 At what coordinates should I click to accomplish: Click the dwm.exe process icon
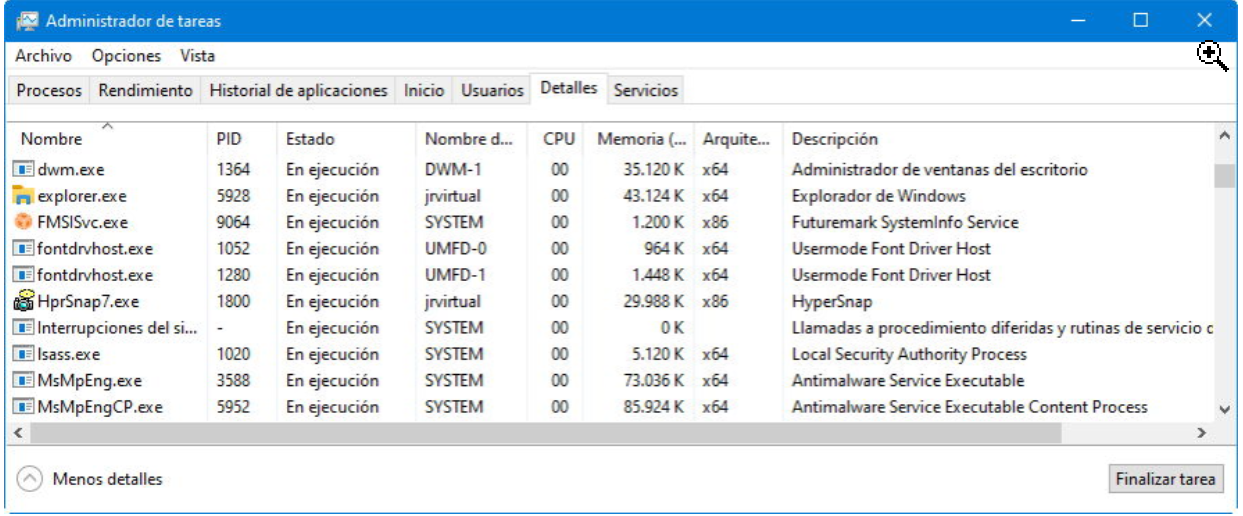(24, 170)
